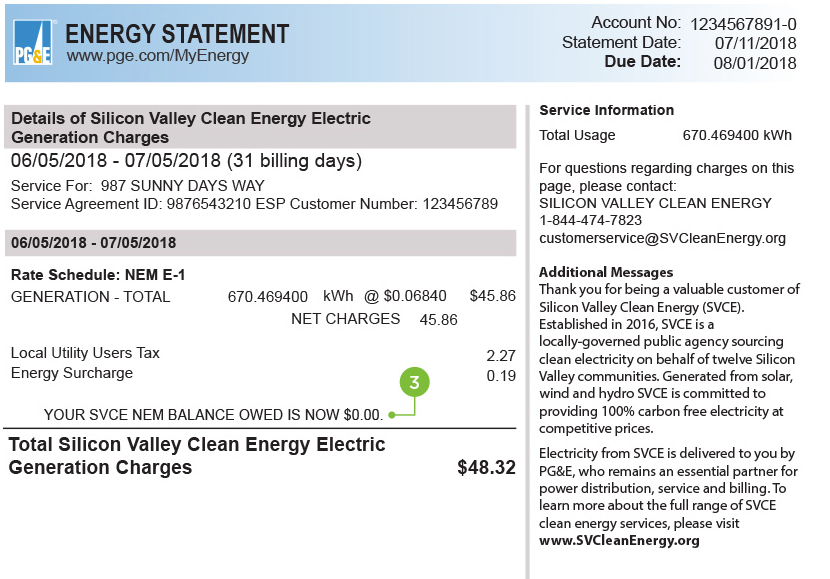Open the www.SVCleanEnergy.org link
The height and width of the screenshot is (579, 830).
coord(619,540)
